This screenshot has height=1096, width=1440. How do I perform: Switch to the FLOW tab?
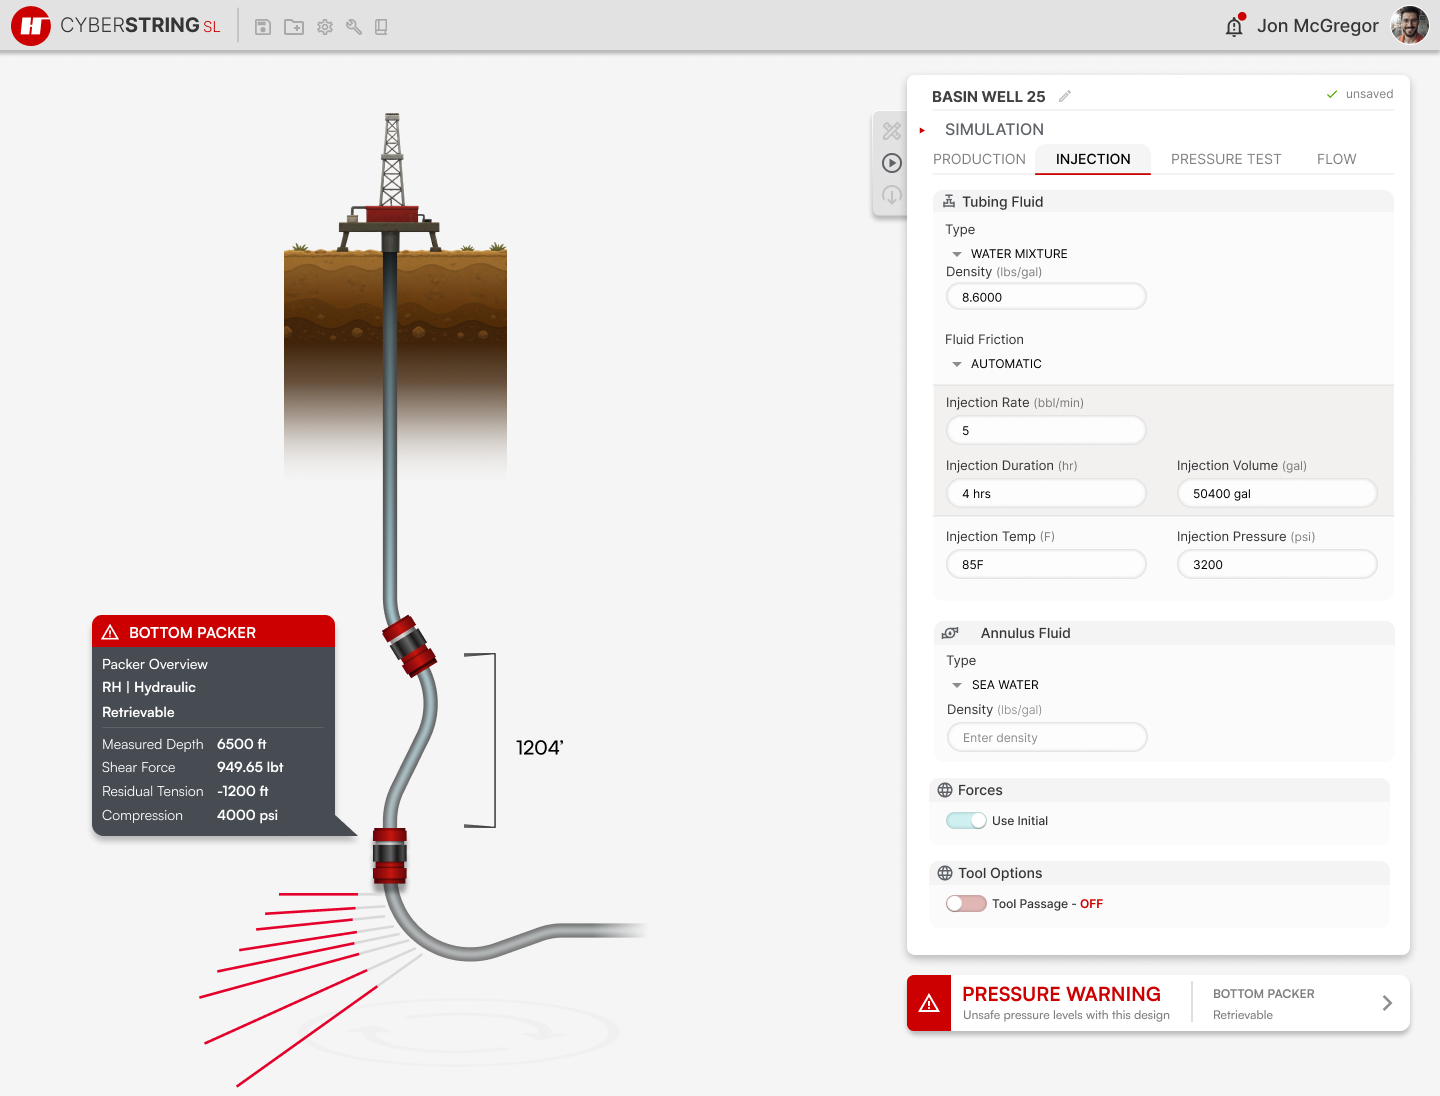[1336, 159]
